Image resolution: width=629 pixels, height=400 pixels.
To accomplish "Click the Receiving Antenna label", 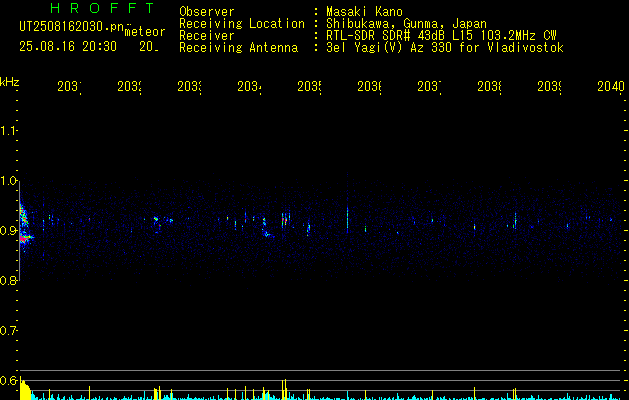I will coord(239,48).
